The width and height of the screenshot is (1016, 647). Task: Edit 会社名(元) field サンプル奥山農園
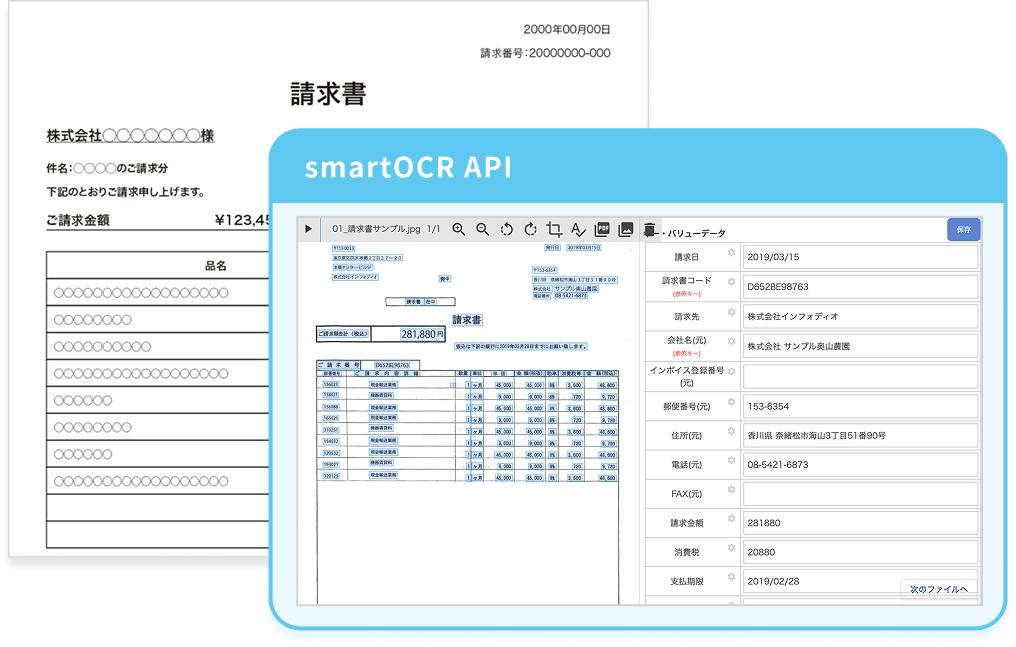860,346
